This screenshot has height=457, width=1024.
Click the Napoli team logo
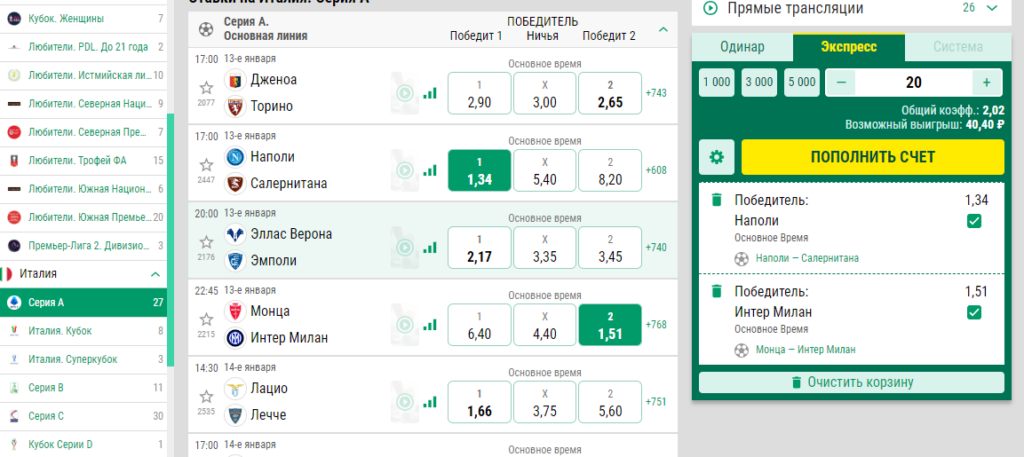[235, 157]
